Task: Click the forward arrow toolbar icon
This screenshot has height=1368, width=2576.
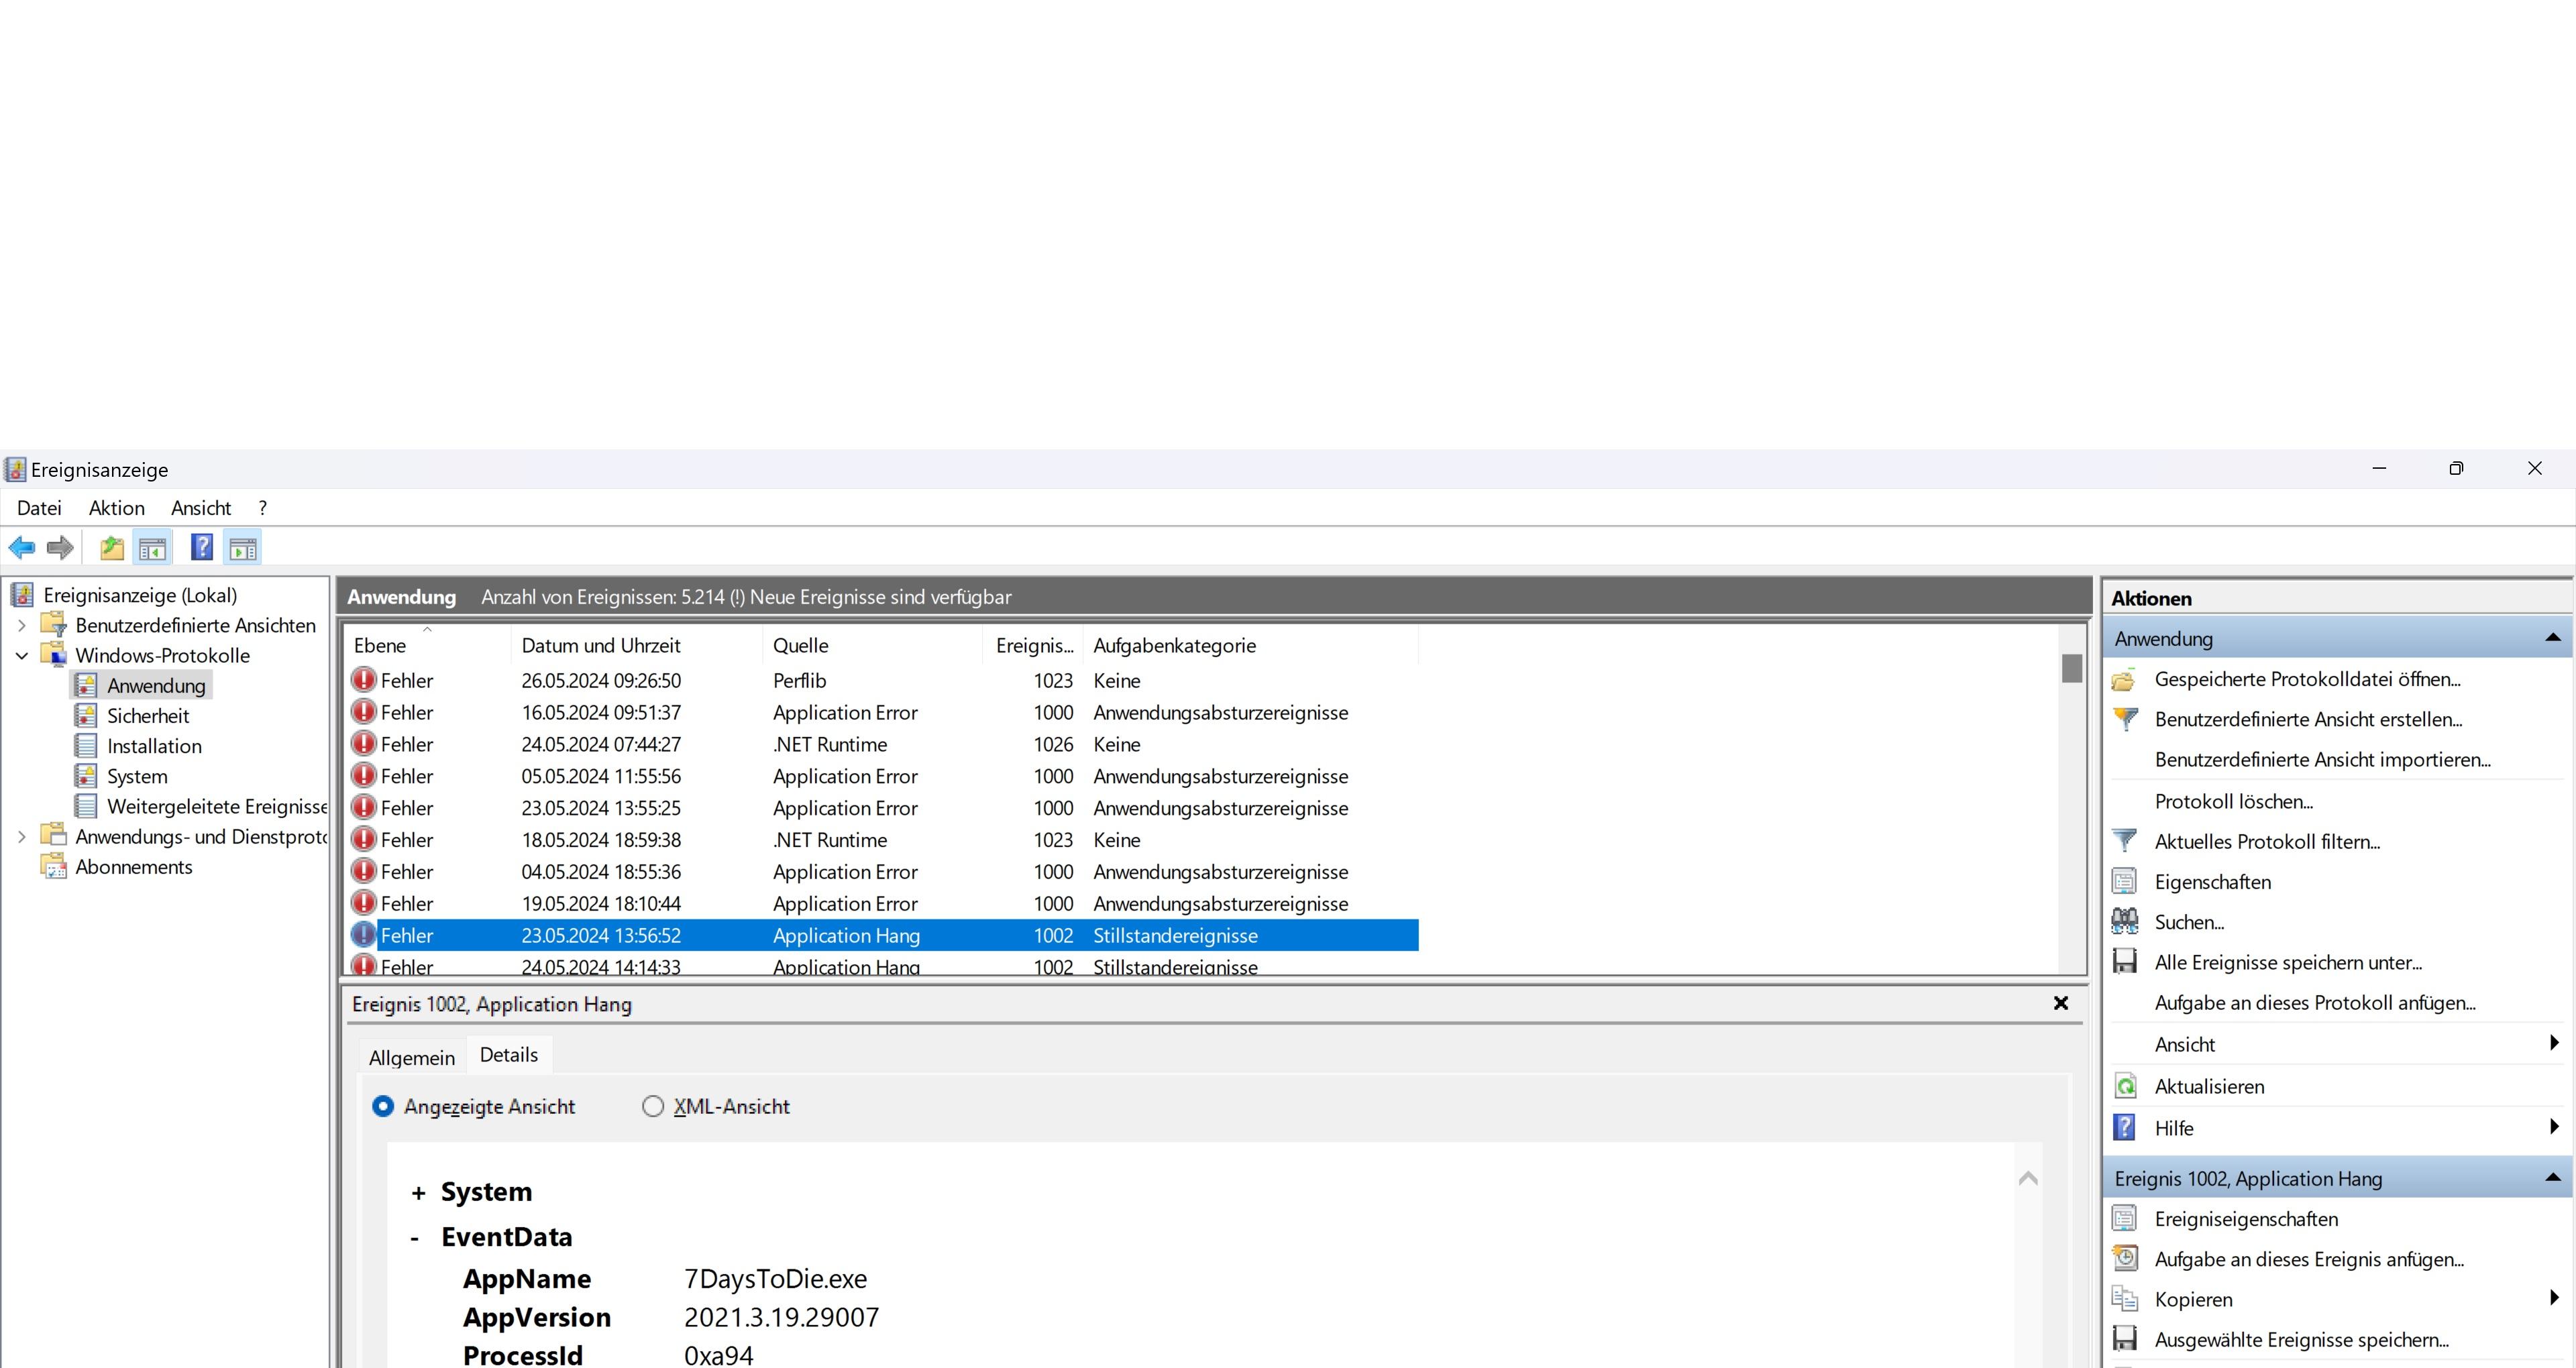Action: point(60,547)
